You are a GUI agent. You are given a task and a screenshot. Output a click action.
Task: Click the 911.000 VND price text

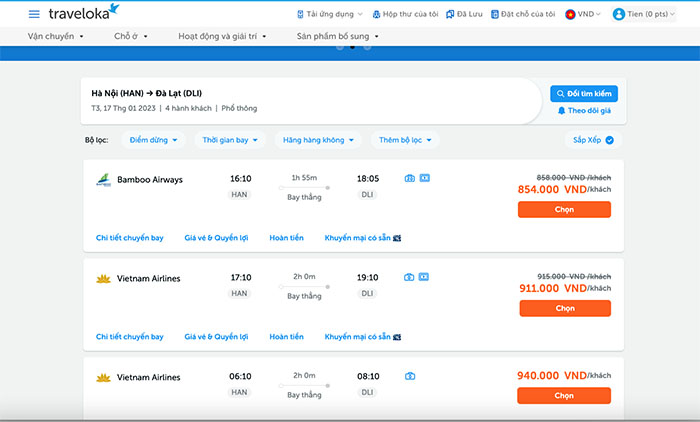(553, 288)
